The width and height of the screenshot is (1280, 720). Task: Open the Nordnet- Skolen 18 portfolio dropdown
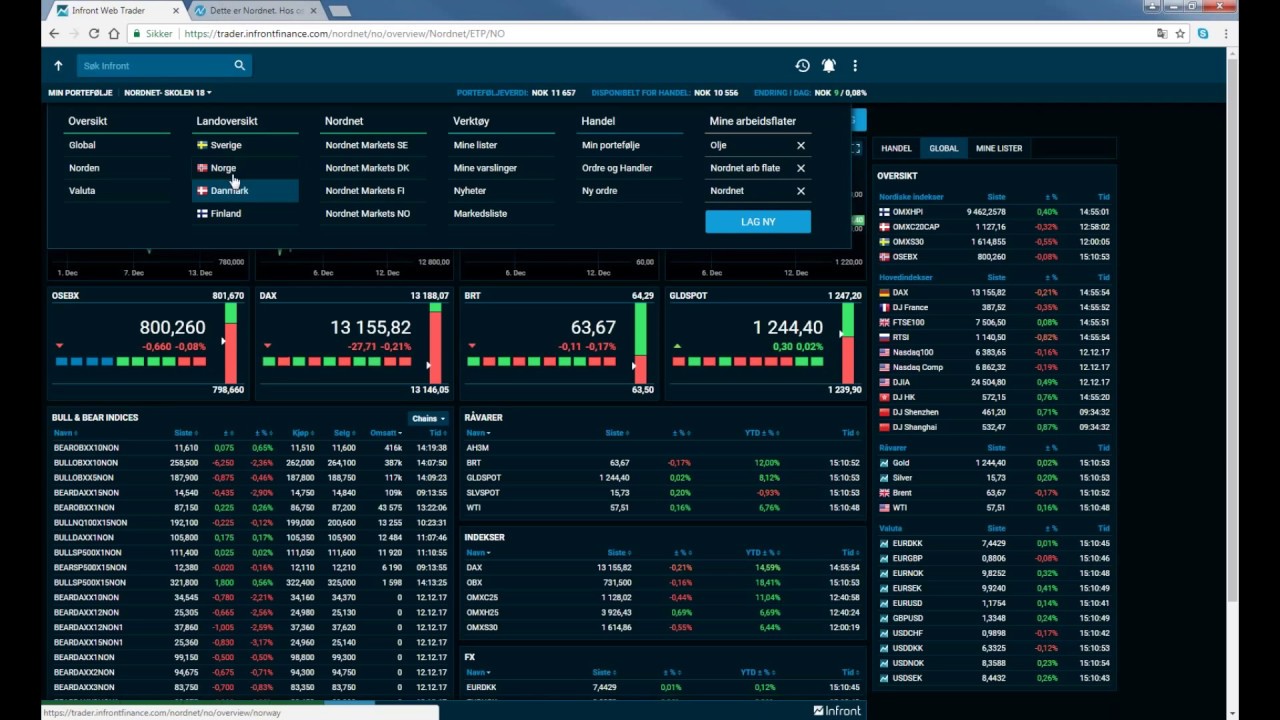(x=168, y=93)
